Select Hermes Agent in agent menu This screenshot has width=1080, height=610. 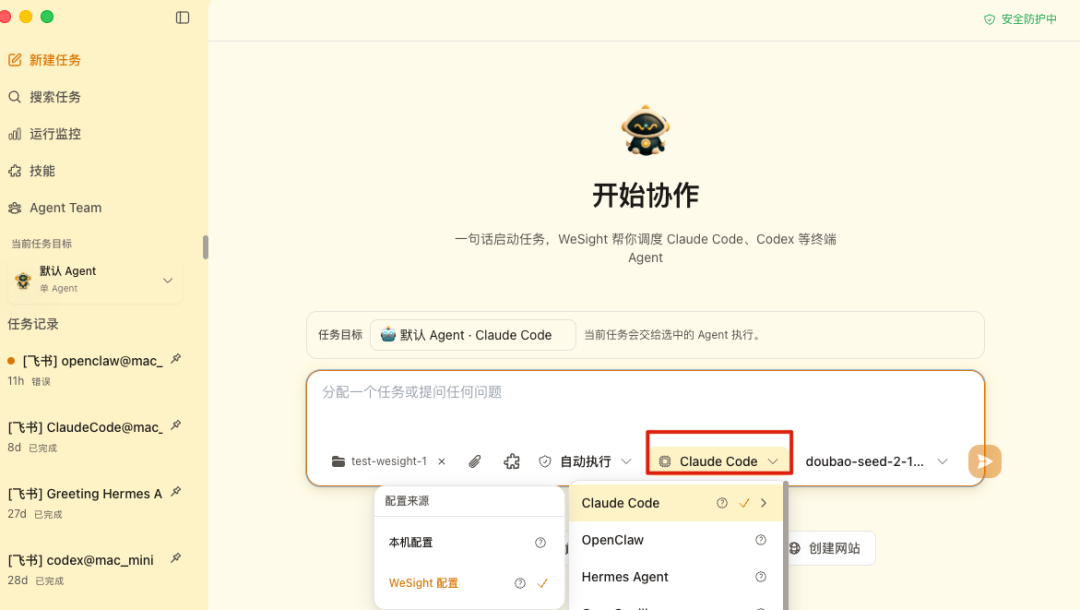click(x=676, y=577)
